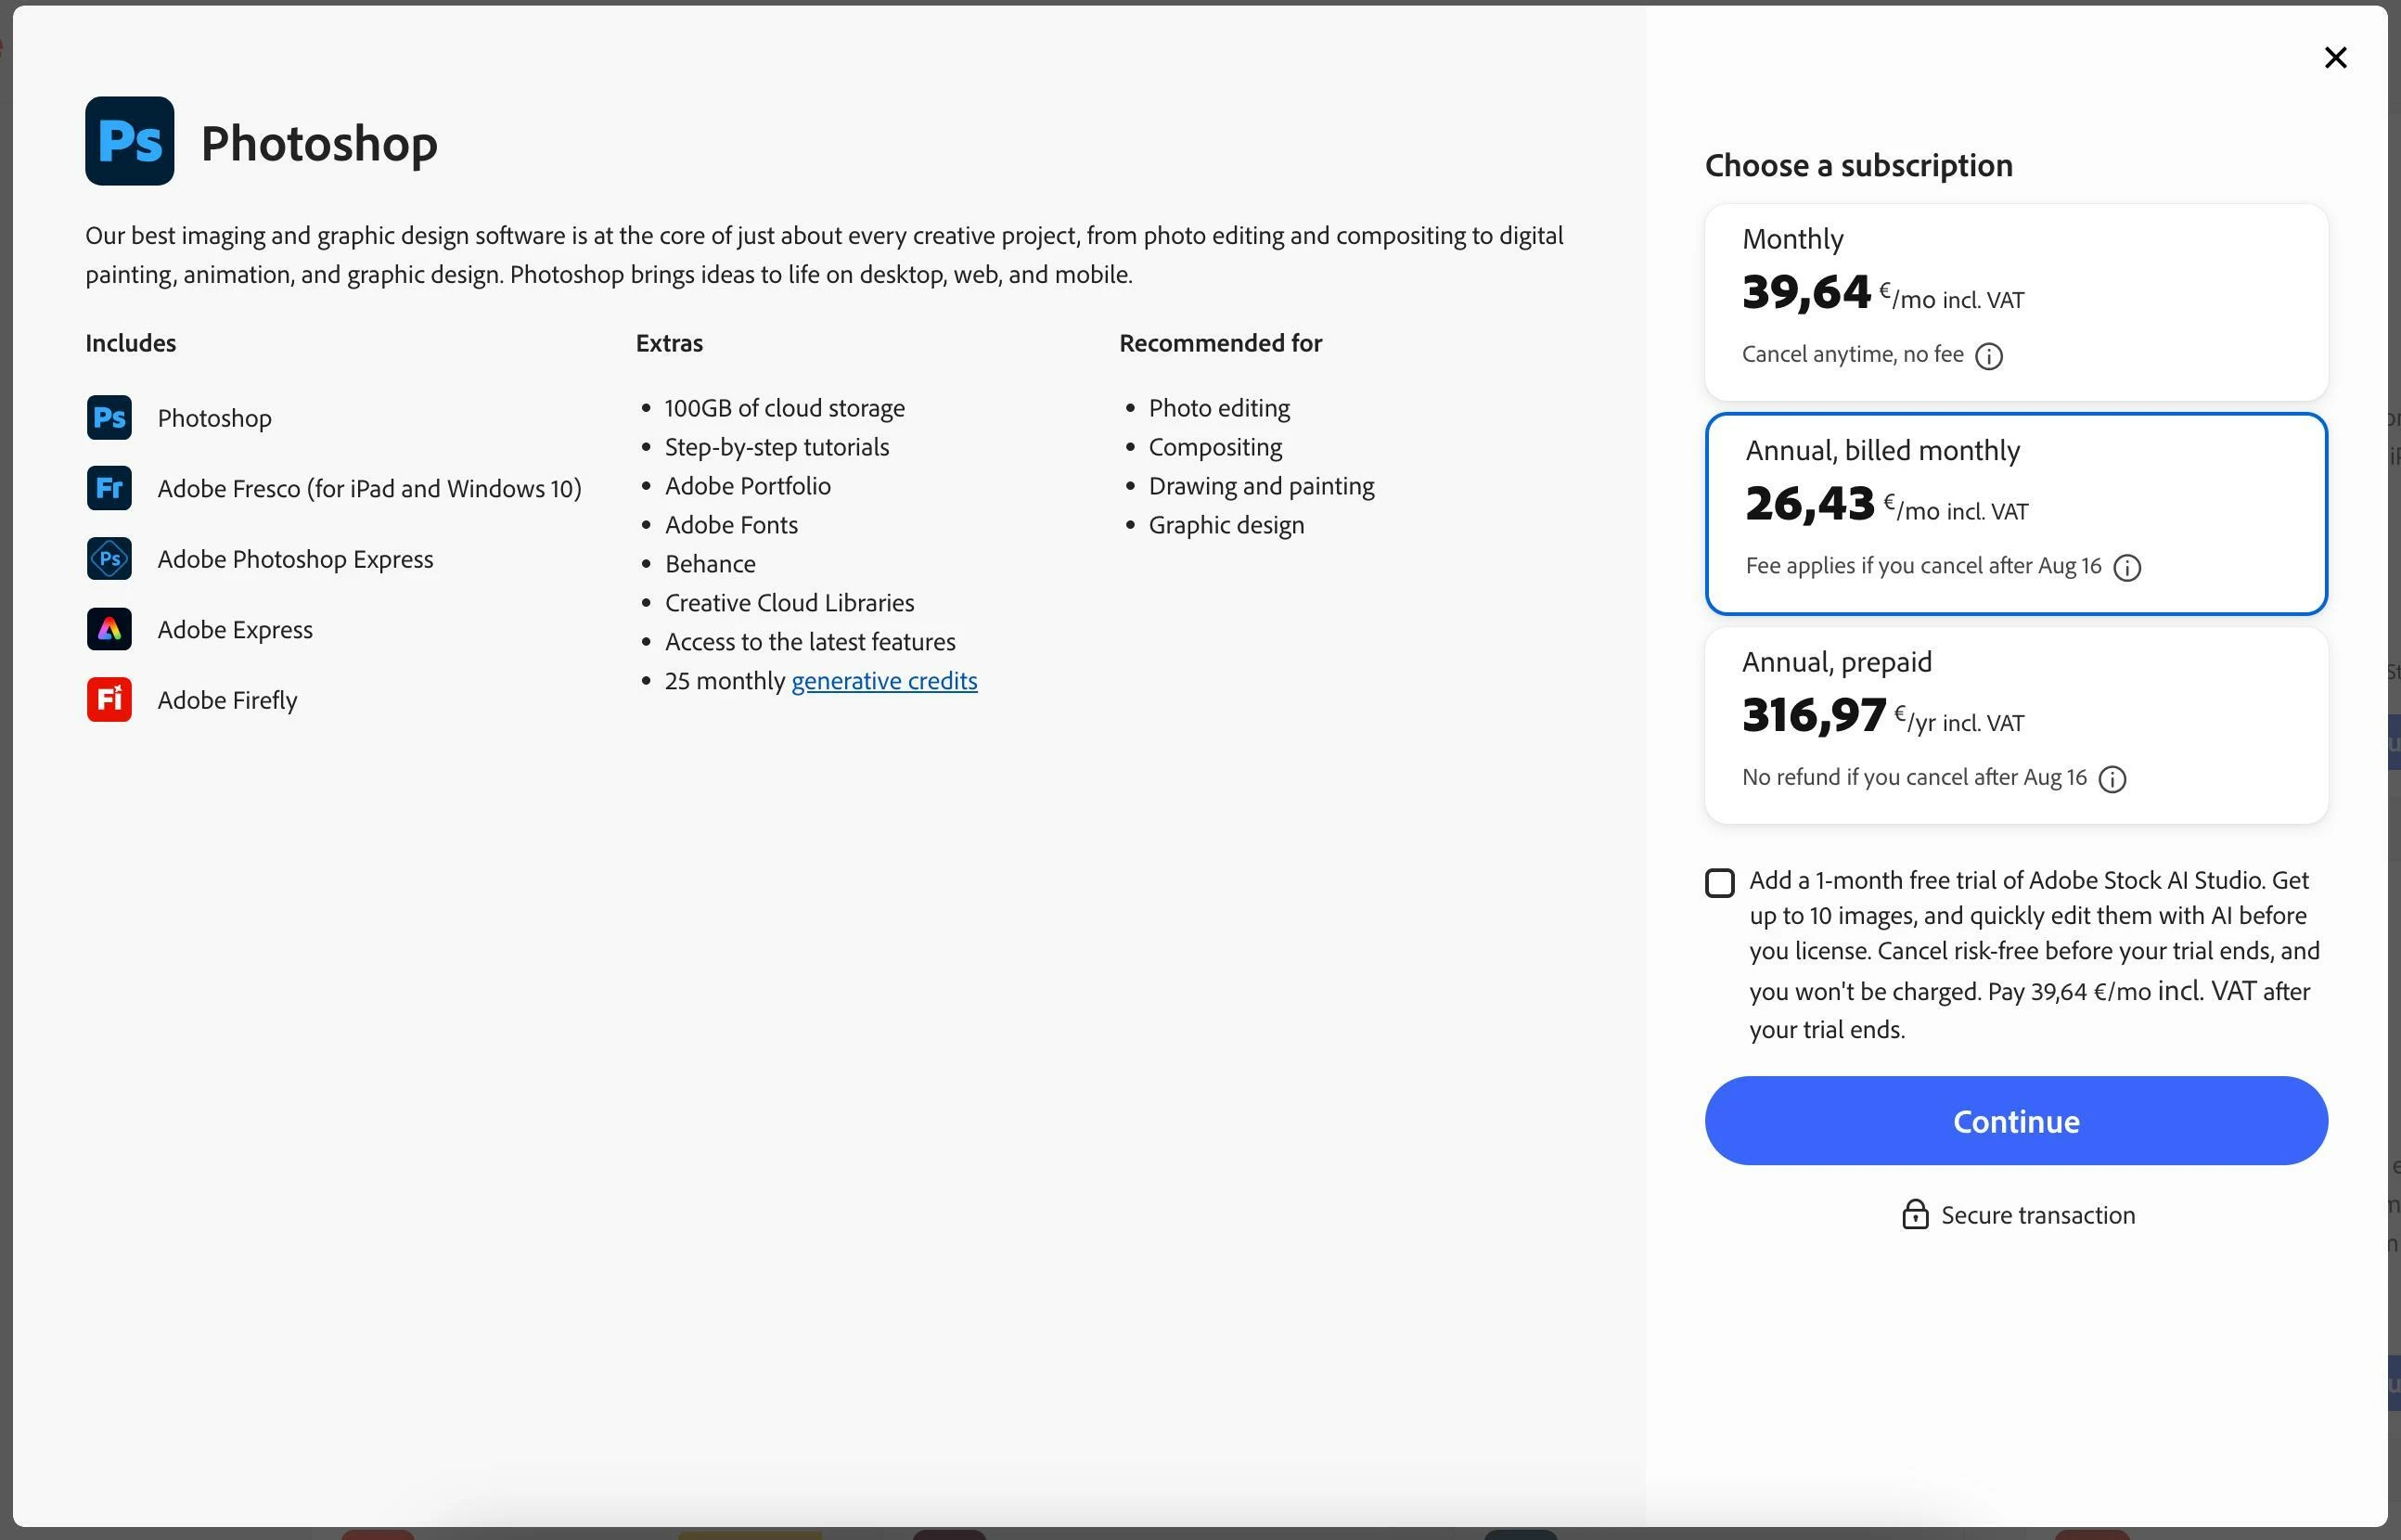Click the Adobe Fresco list item text
The image size is (2401, 1540).
(369, 489)
